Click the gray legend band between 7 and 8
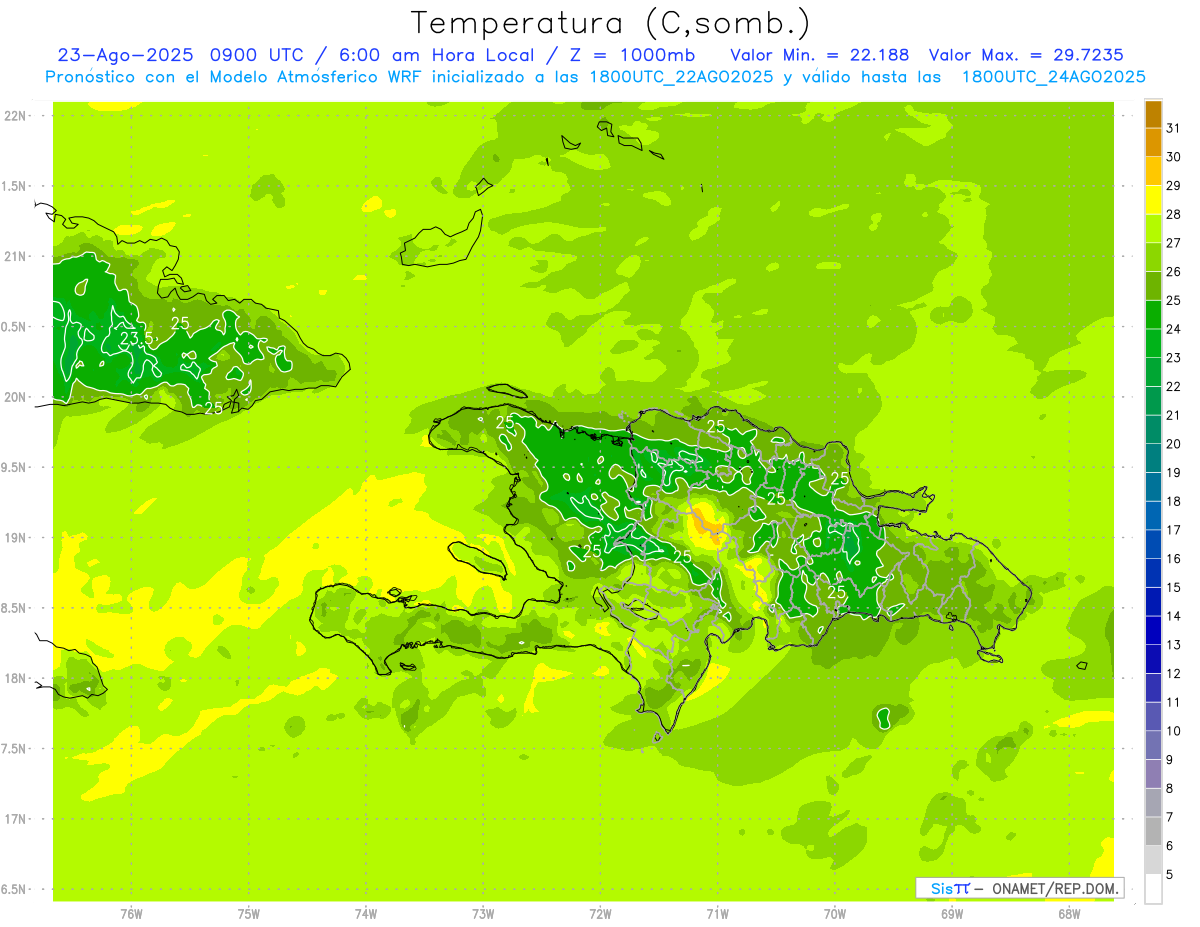This screenshot has width=1200, height=927. click(1153, 803)
